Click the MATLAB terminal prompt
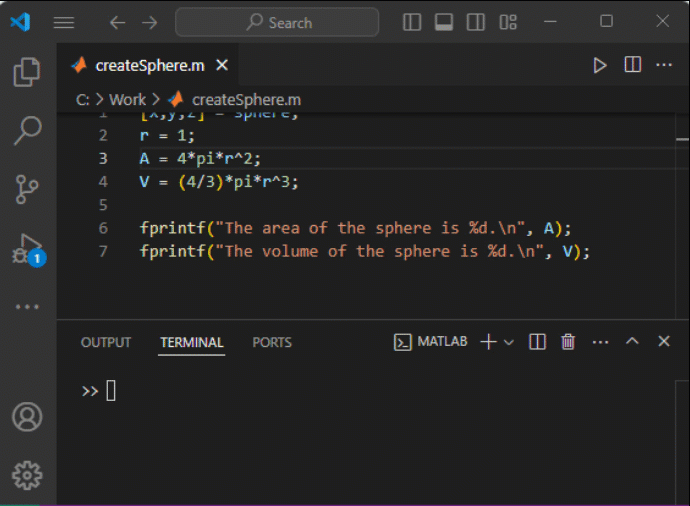The image size is (690, 506). [x=99, y=391]
